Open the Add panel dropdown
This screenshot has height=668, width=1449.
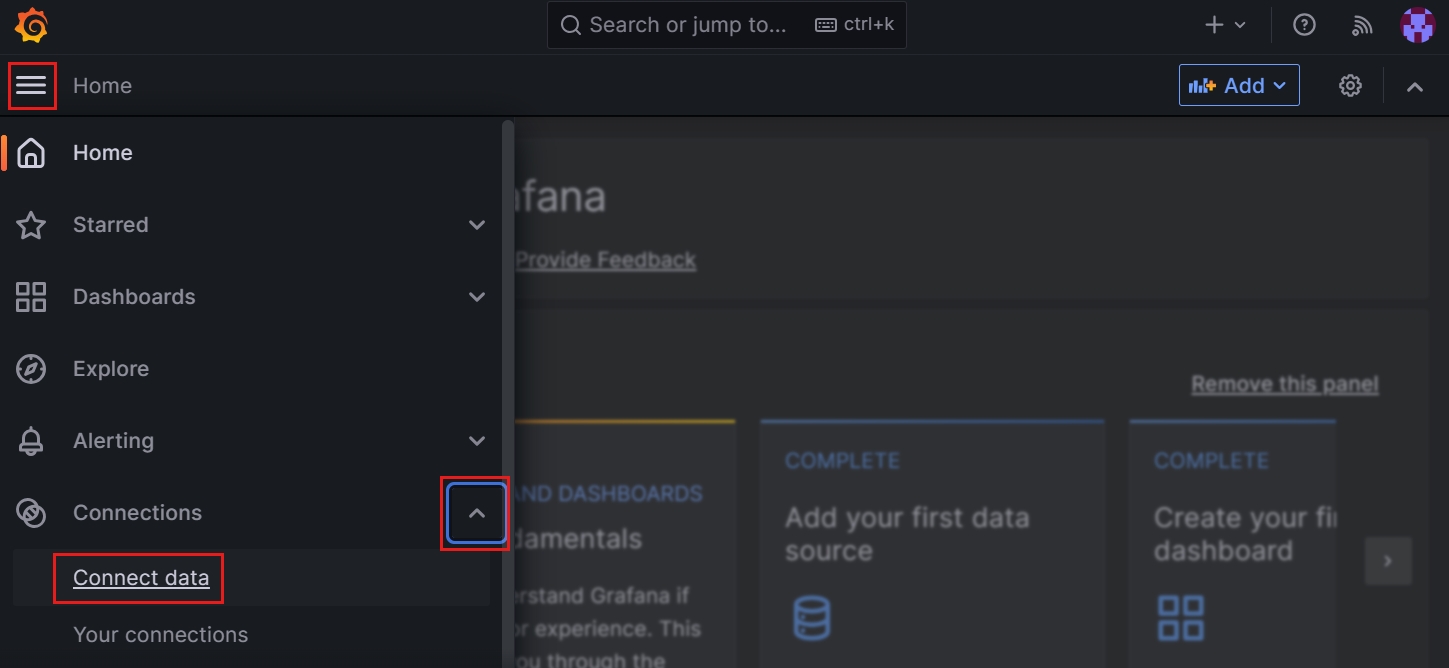click(1238, 85)
